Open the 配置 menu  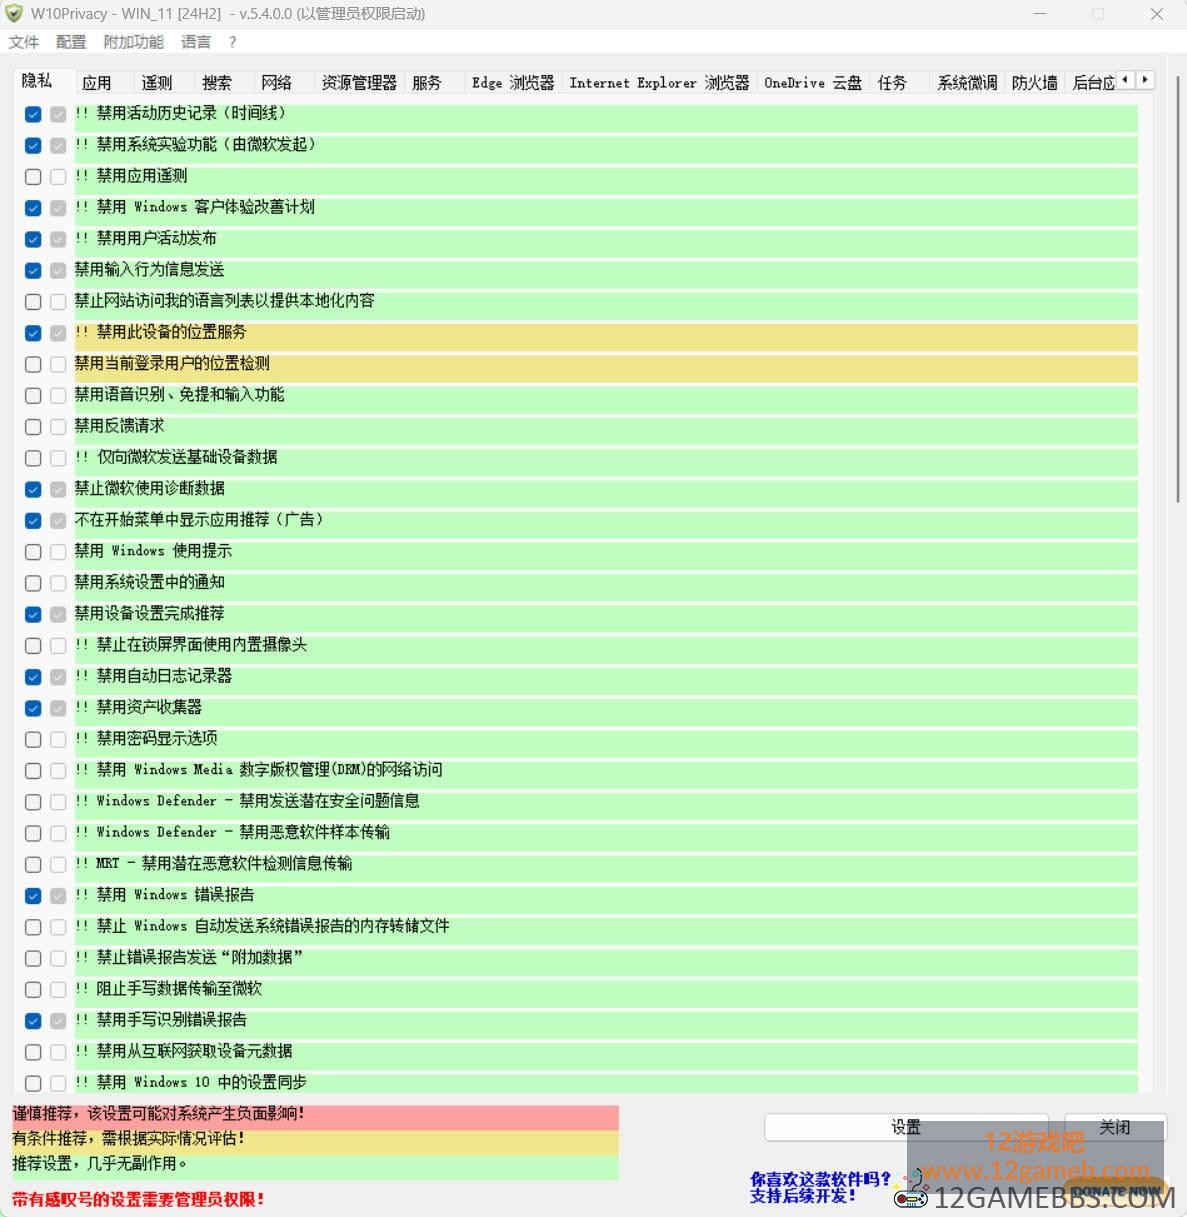(71, 42)
